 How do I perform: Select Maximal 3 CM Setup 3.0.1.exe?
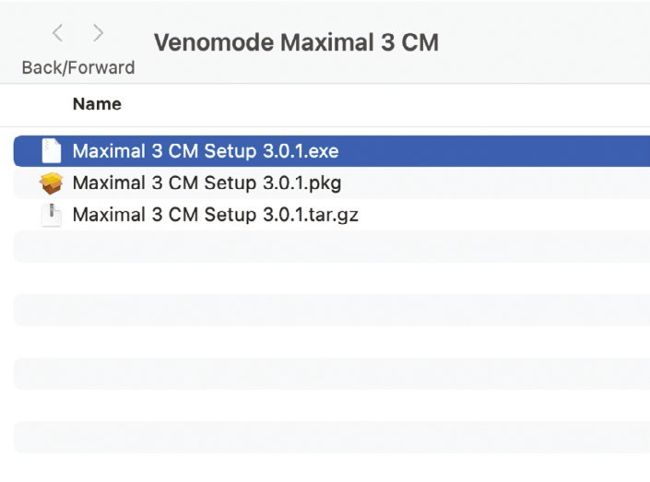205,152
